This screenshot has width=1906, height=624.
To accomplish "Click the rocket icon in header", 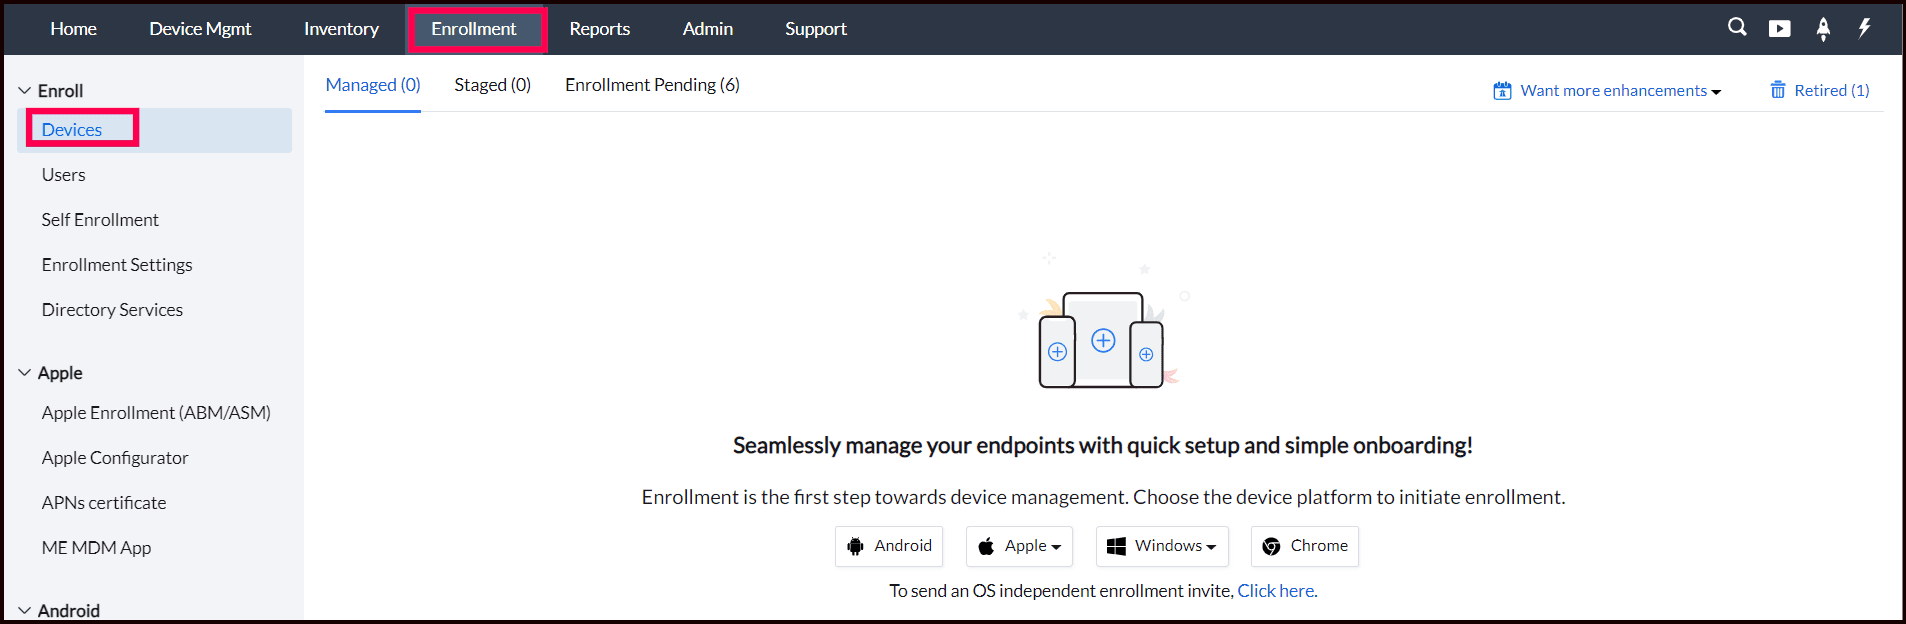I will pyautogui.click(x=1823, y=29).
